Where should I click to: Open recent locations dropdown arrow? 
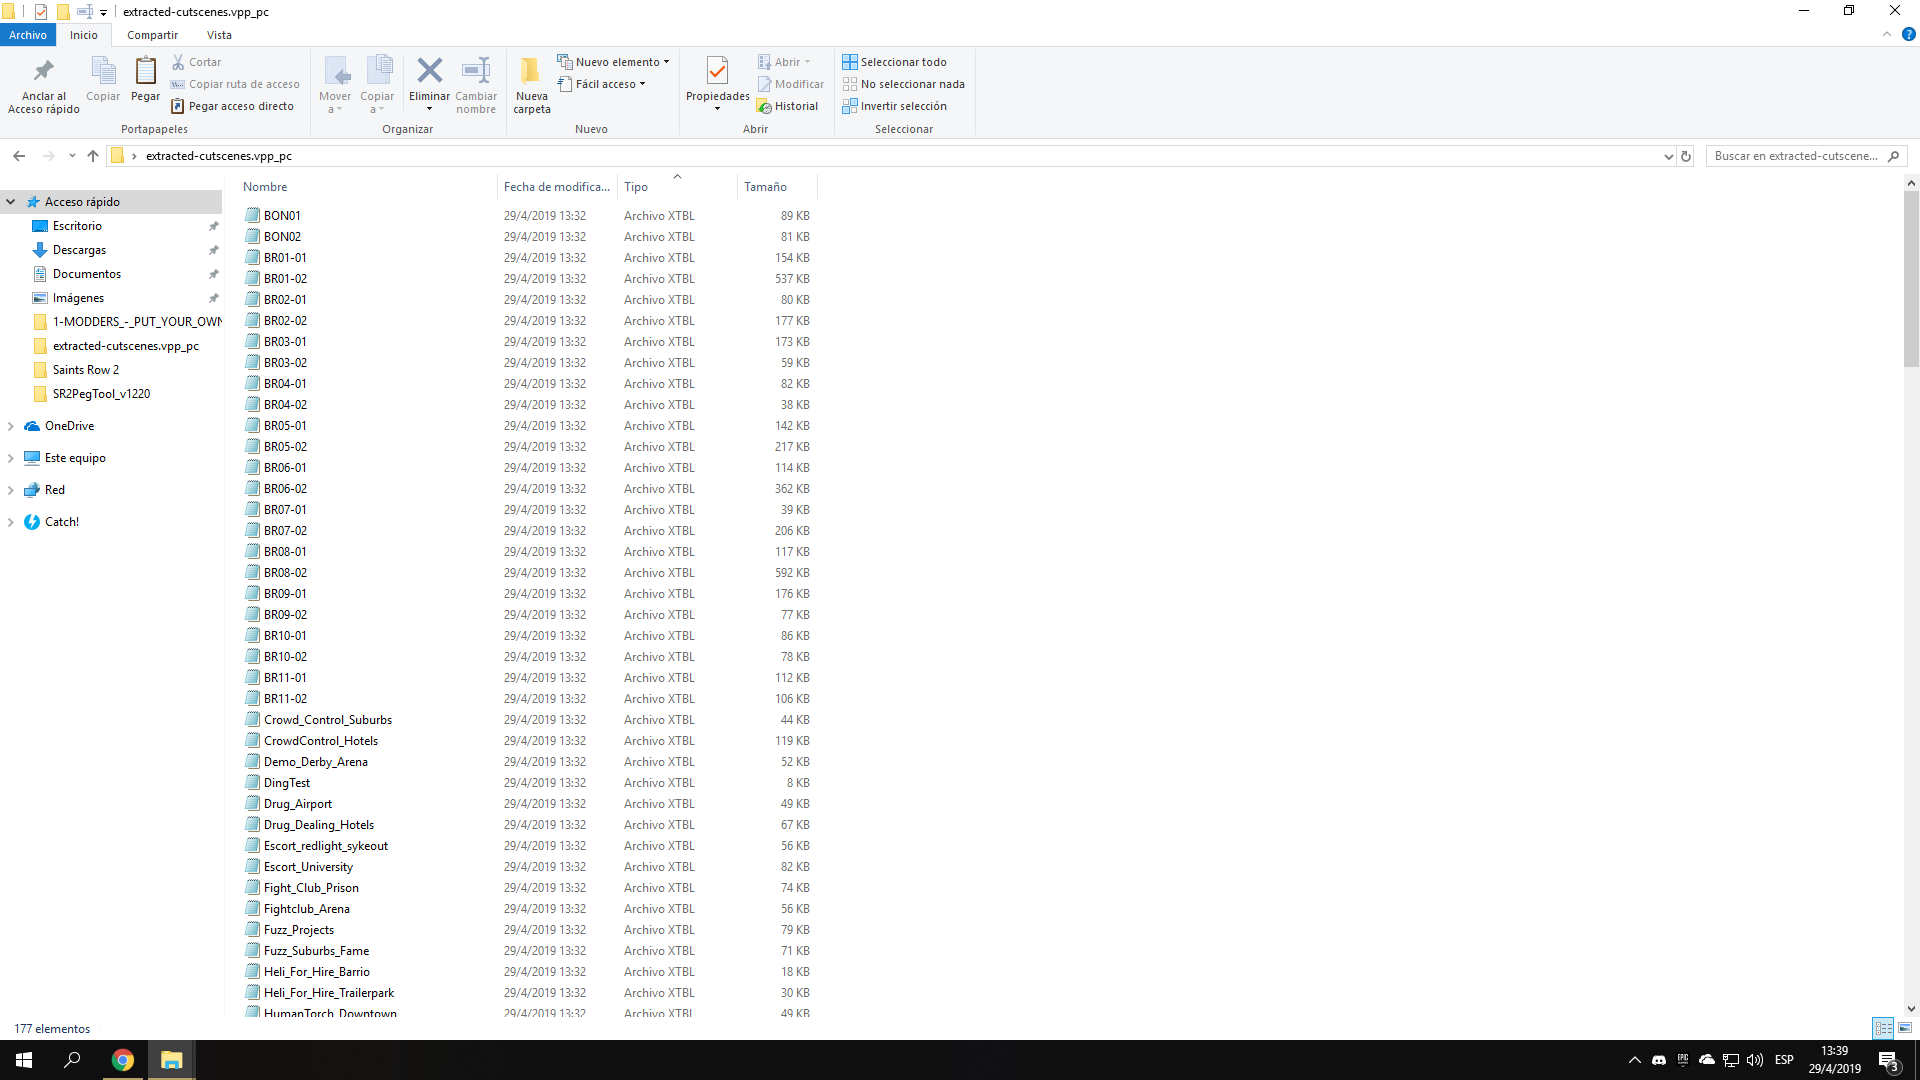(x=72, y=156)
